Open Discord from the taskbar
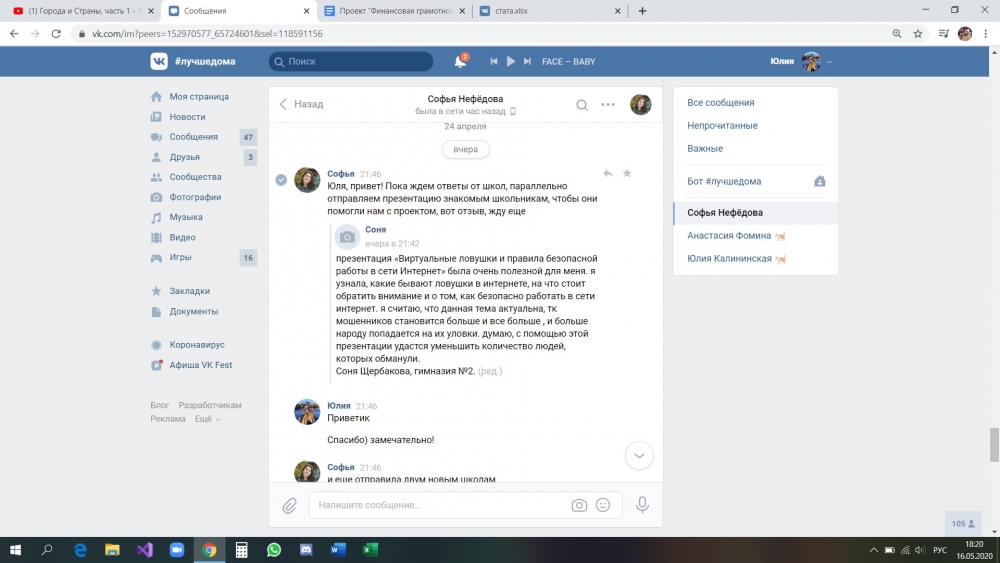Image resolution: width=1000 pixels, height=563 pixels. tap(306, 550)
